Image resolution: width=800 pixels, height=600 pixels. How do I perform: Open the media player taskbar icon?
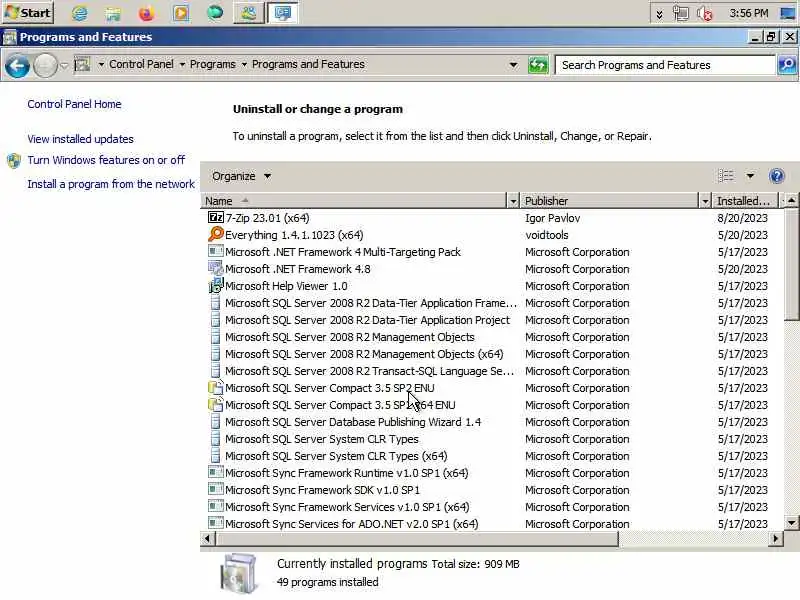click(x=180, y=13)
